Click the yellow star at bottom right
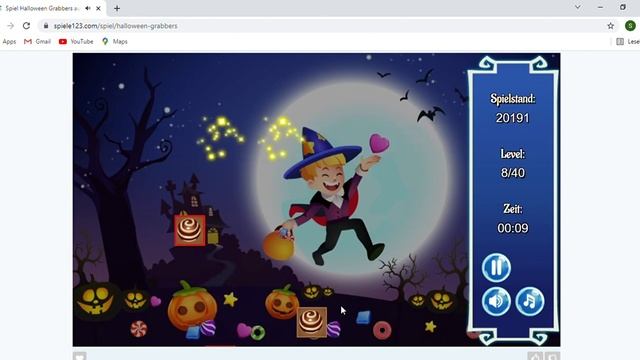 pos(431,327)
